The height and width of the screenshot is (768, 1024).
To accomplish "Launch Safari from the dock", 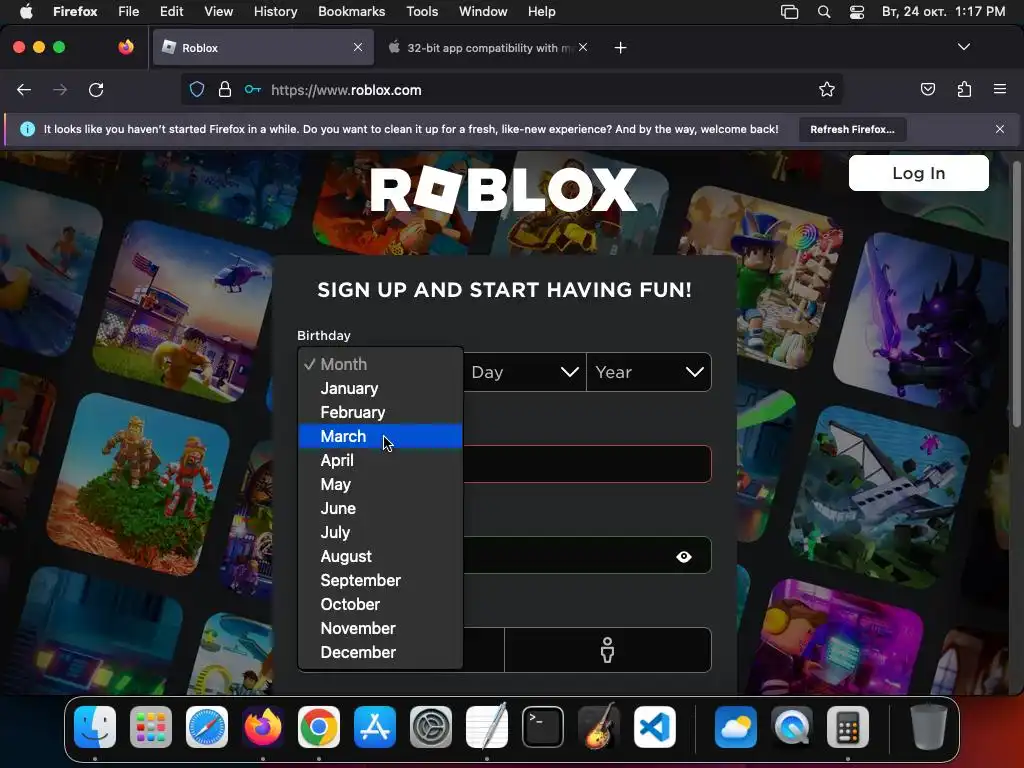I will (207, 727).
